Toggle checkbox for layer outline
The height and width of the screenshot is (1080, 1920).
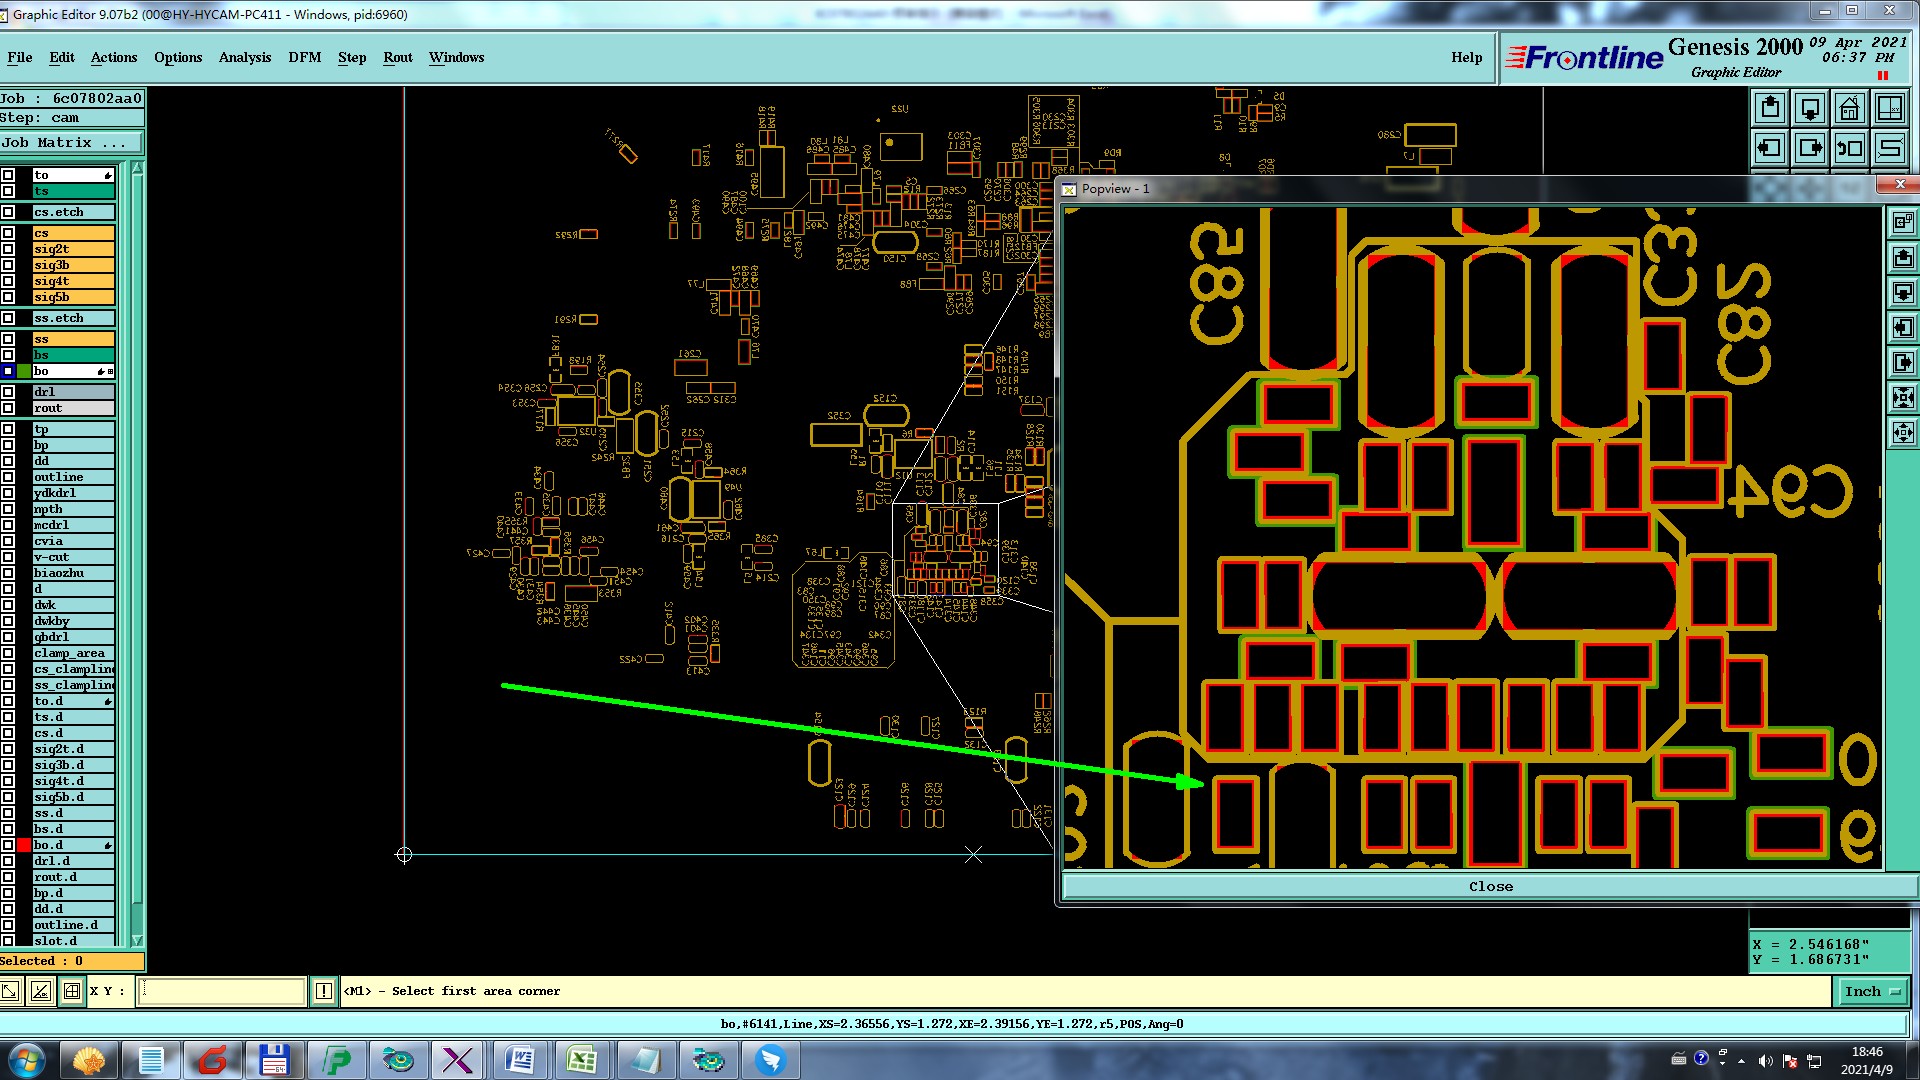point(8,477)
